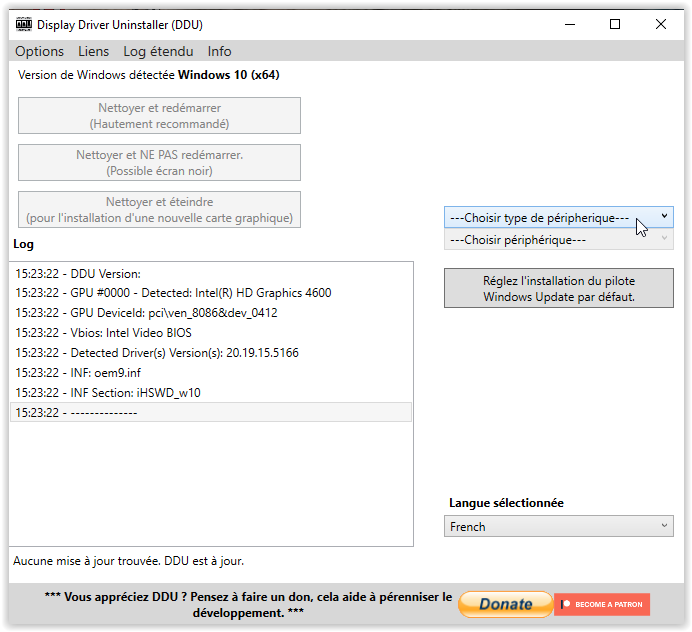Select log line INF: oem9.inf
Image resolution: width=692 pixels, height=632 pixels.
coord(211,372)
